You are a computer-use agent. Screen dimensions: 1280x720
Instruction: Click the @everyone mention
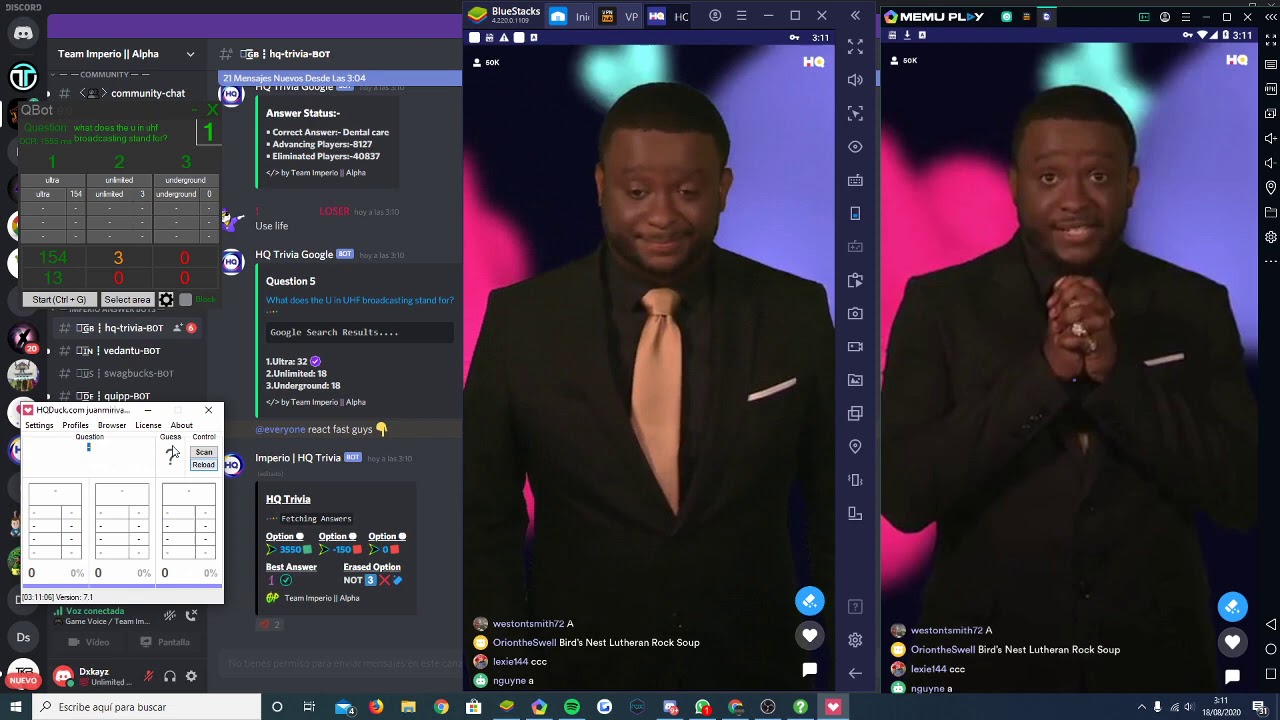280,430
